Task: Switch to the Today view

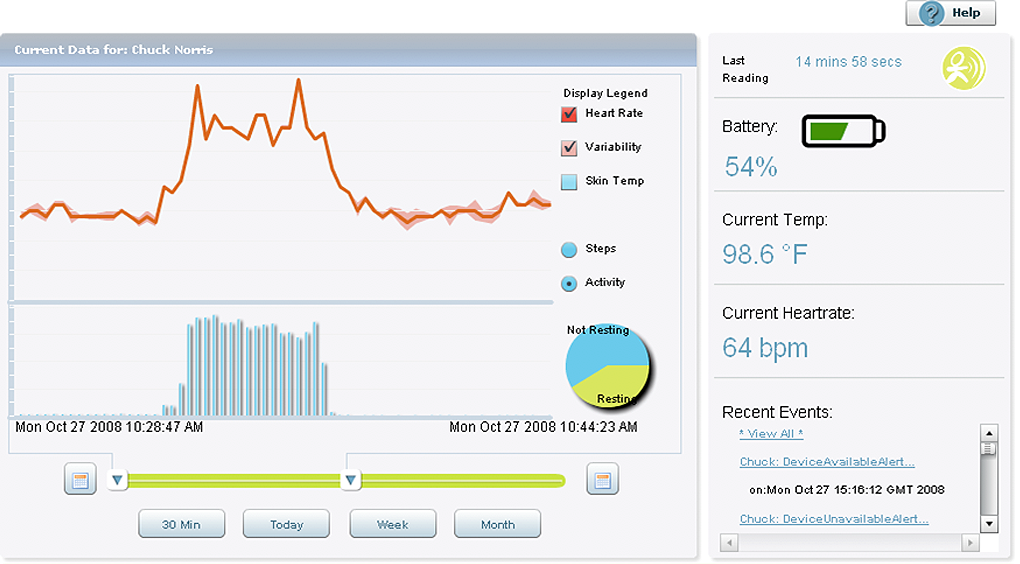Action: tap(286, 524)
